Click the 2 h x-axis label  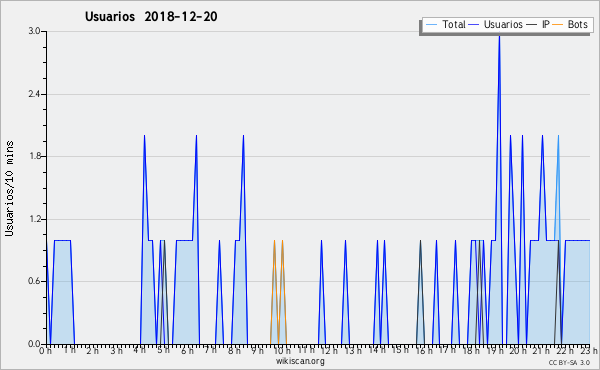(92, 350)
